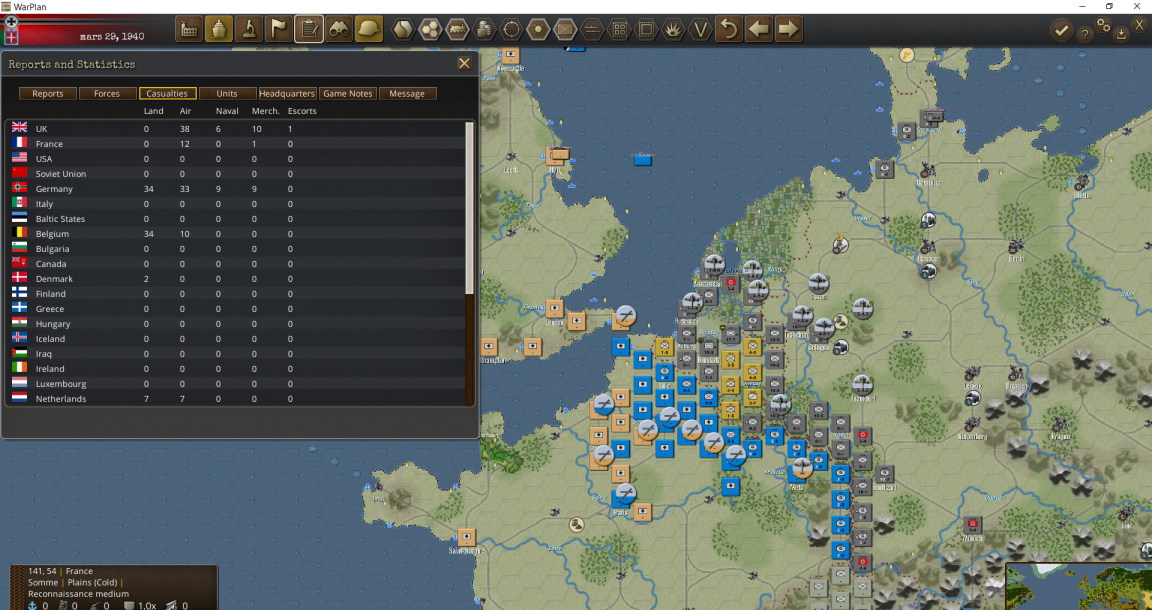1152x610 pixels.
Task: Toggle the sun weather overlay hexagon
Action: [x=539, y=29]
